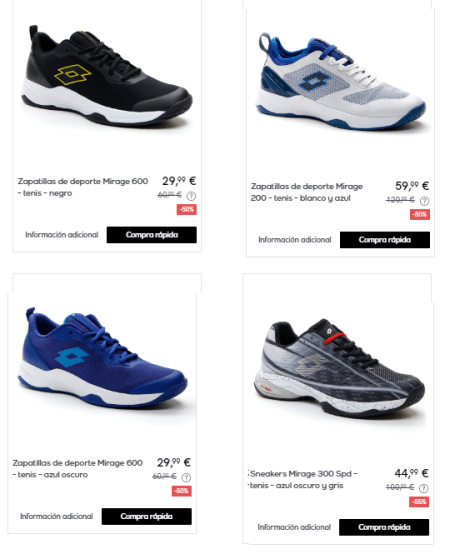Open Información adicional for dark blue Mirage 600
475x559 pixels.
(x=56, y=517)
